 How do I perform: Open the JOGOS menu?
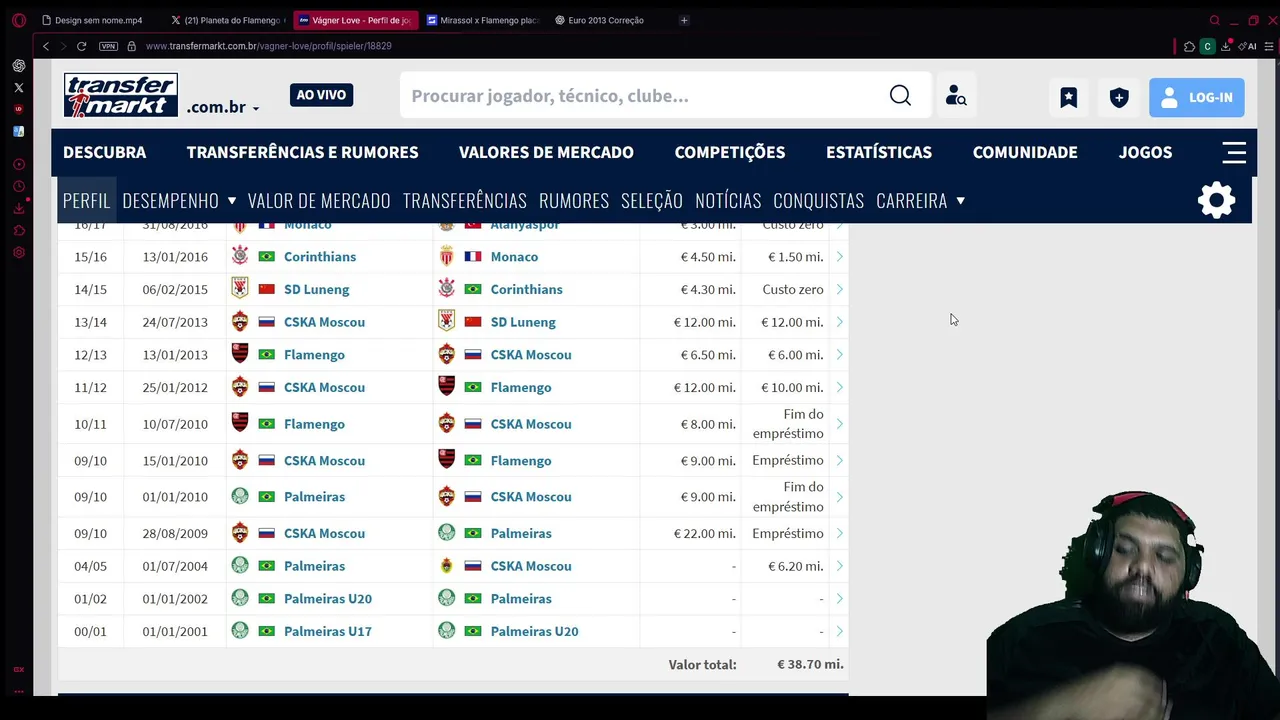[x=1145, y=152]
